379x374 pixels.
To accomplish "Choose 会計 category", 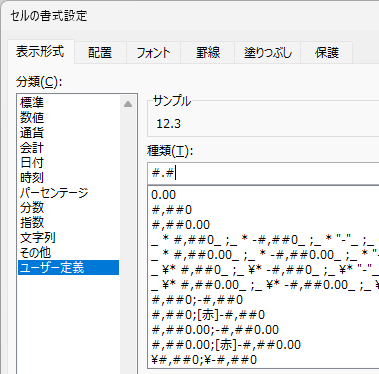I will point(68,147).
